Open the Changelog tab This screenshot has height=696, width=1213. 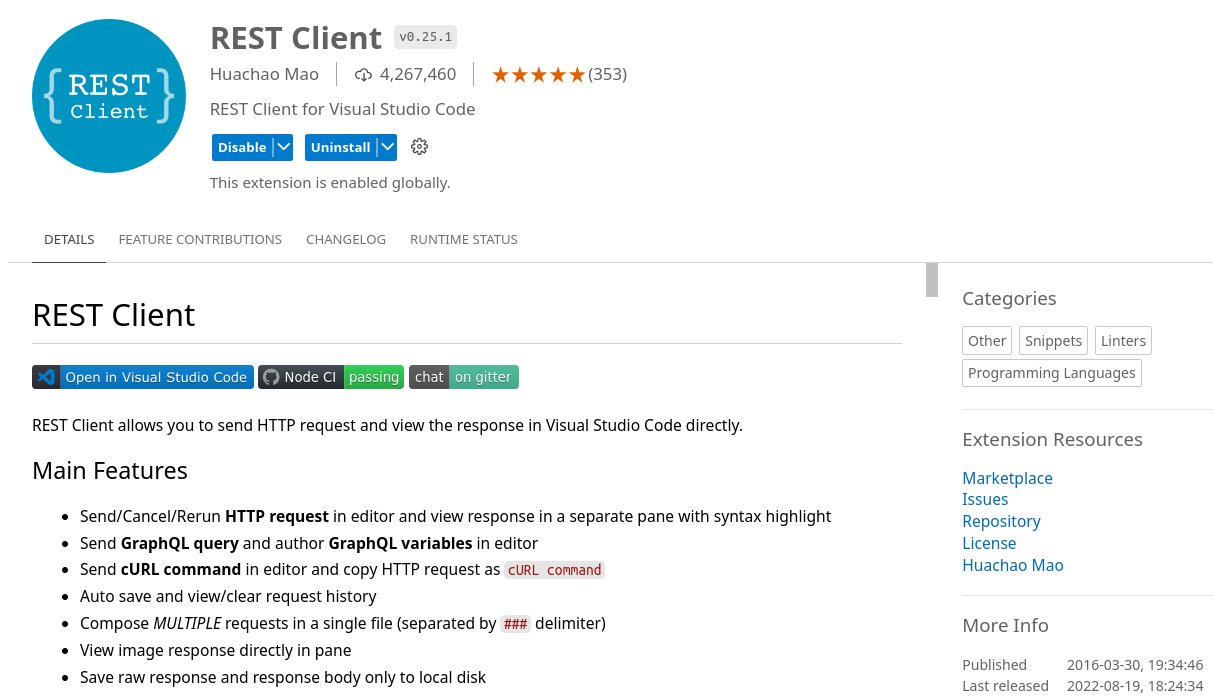346,240
